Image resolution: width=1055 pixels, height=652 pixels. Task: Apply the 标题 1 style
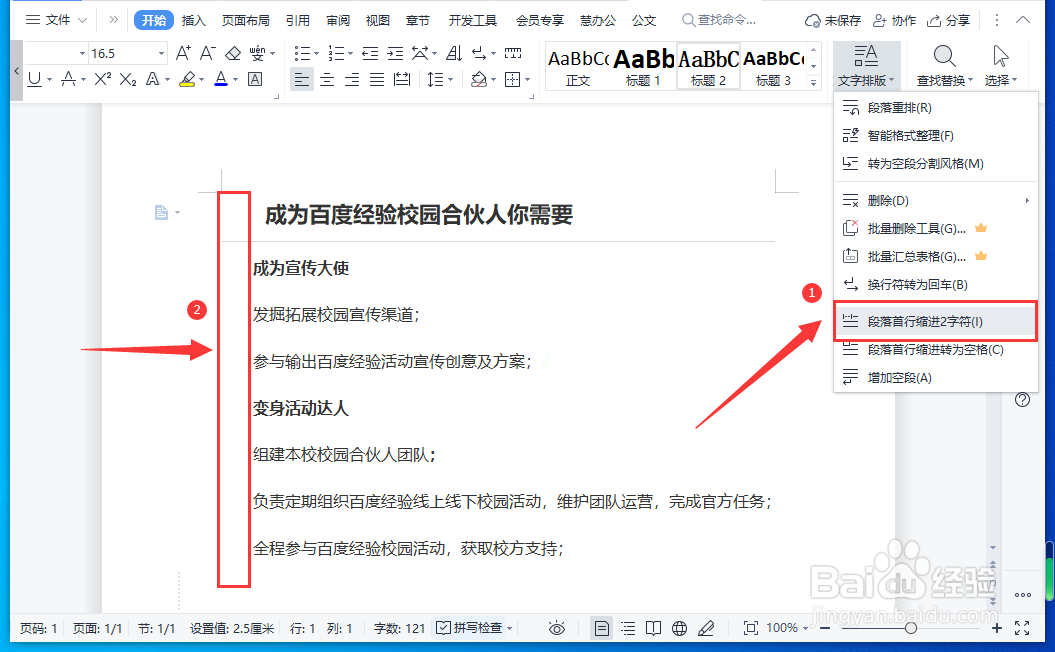[x=643, y=67]
